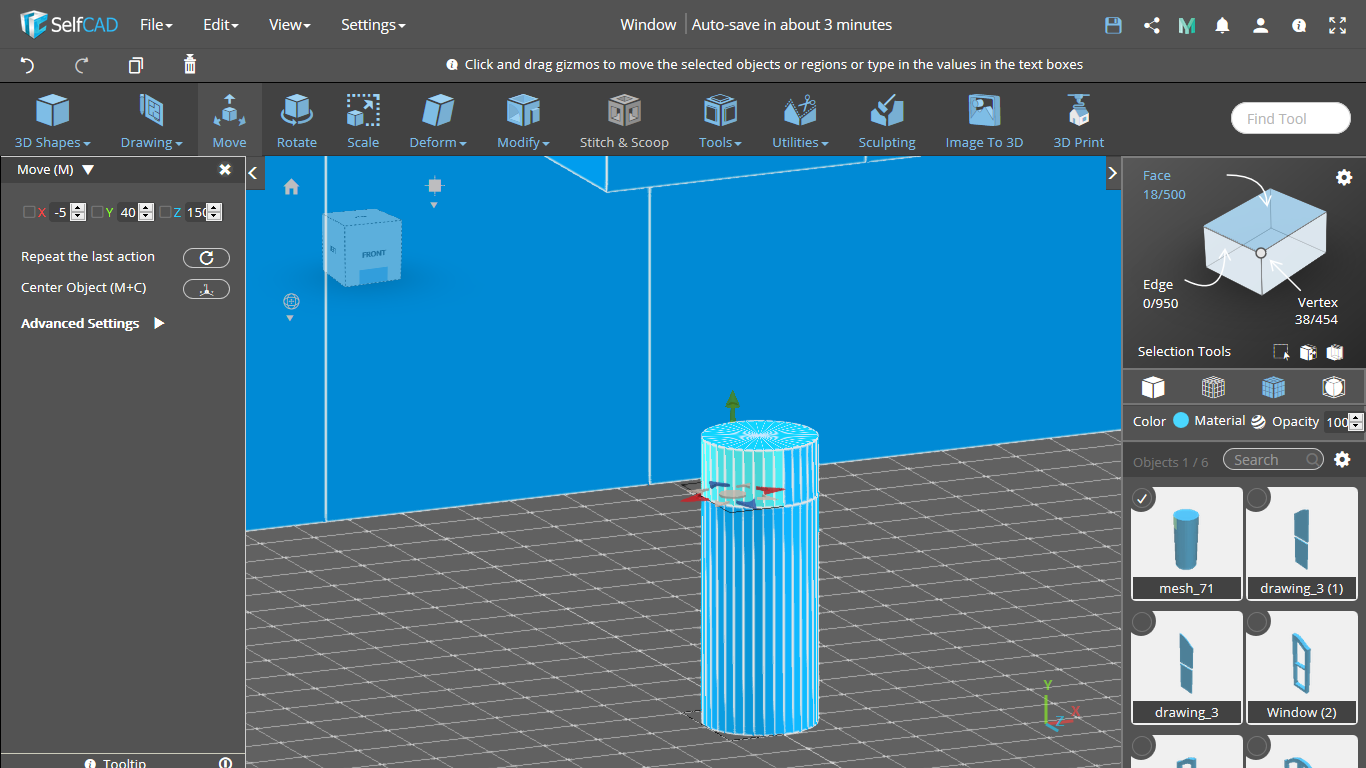1366x768 pixels.
Task: Toggle the Tooltip panel switch
Action: coord(225,763)
